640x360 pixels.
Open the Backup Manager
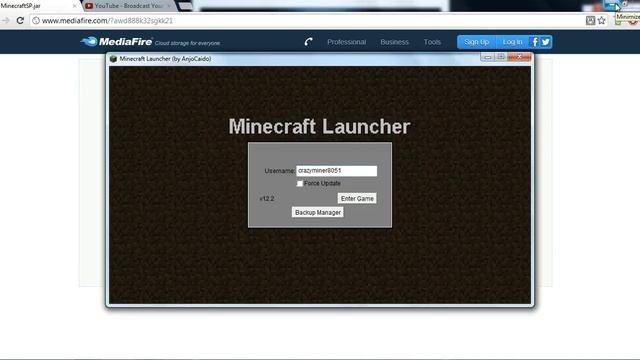[318, 213]
